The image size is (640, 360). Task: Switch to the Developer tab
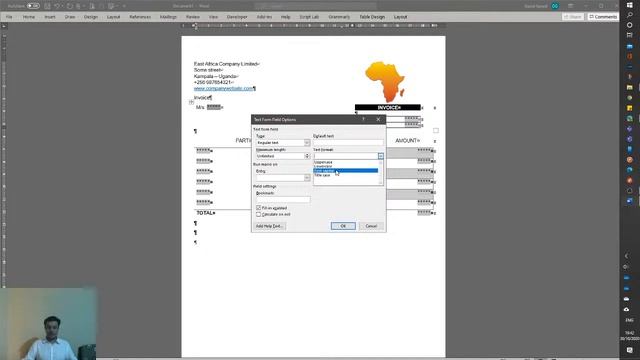click(237, 17)
